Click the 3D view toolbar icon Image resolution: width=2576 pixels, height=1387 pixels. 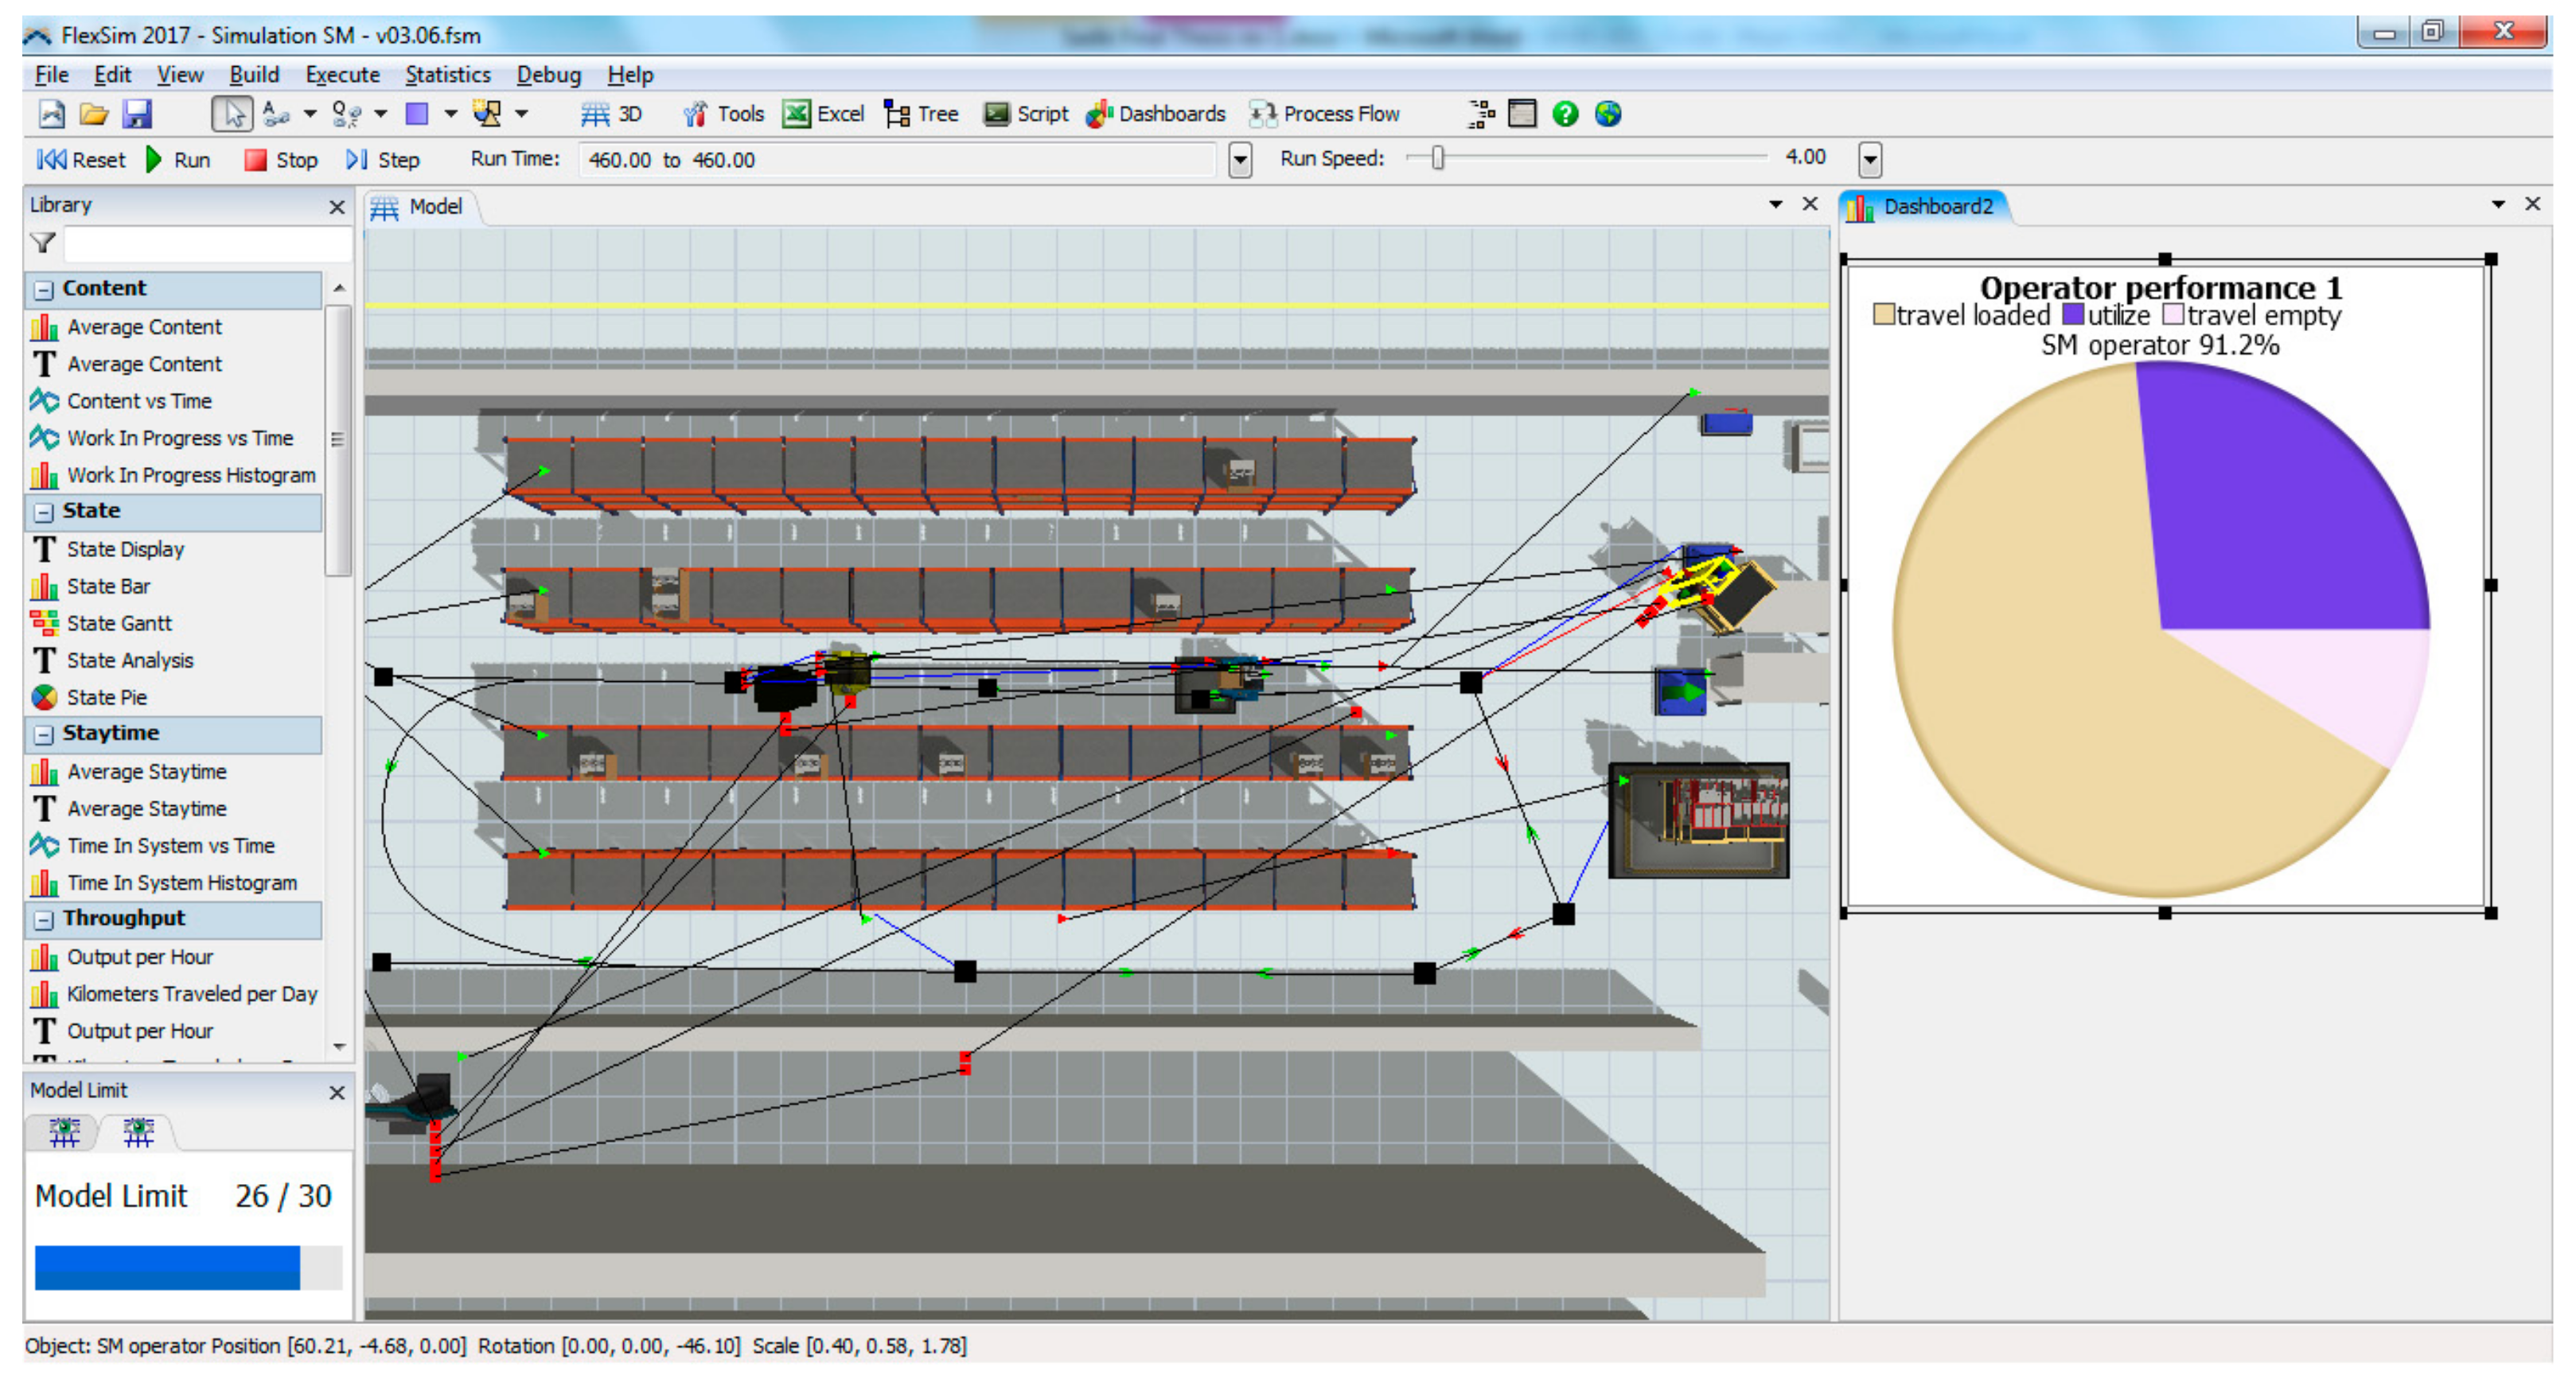[611, 114]
